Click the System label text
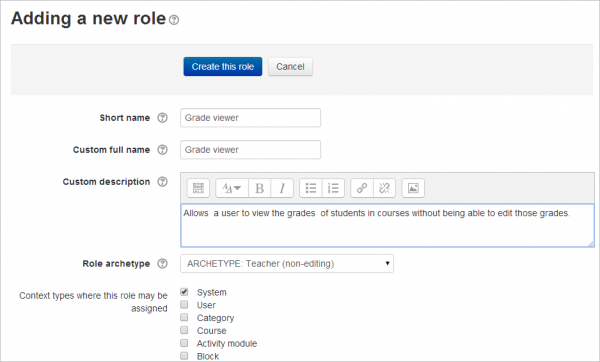The width and height of the screenshot is (600, 362). pyautogui.click(x=212, y=293)
